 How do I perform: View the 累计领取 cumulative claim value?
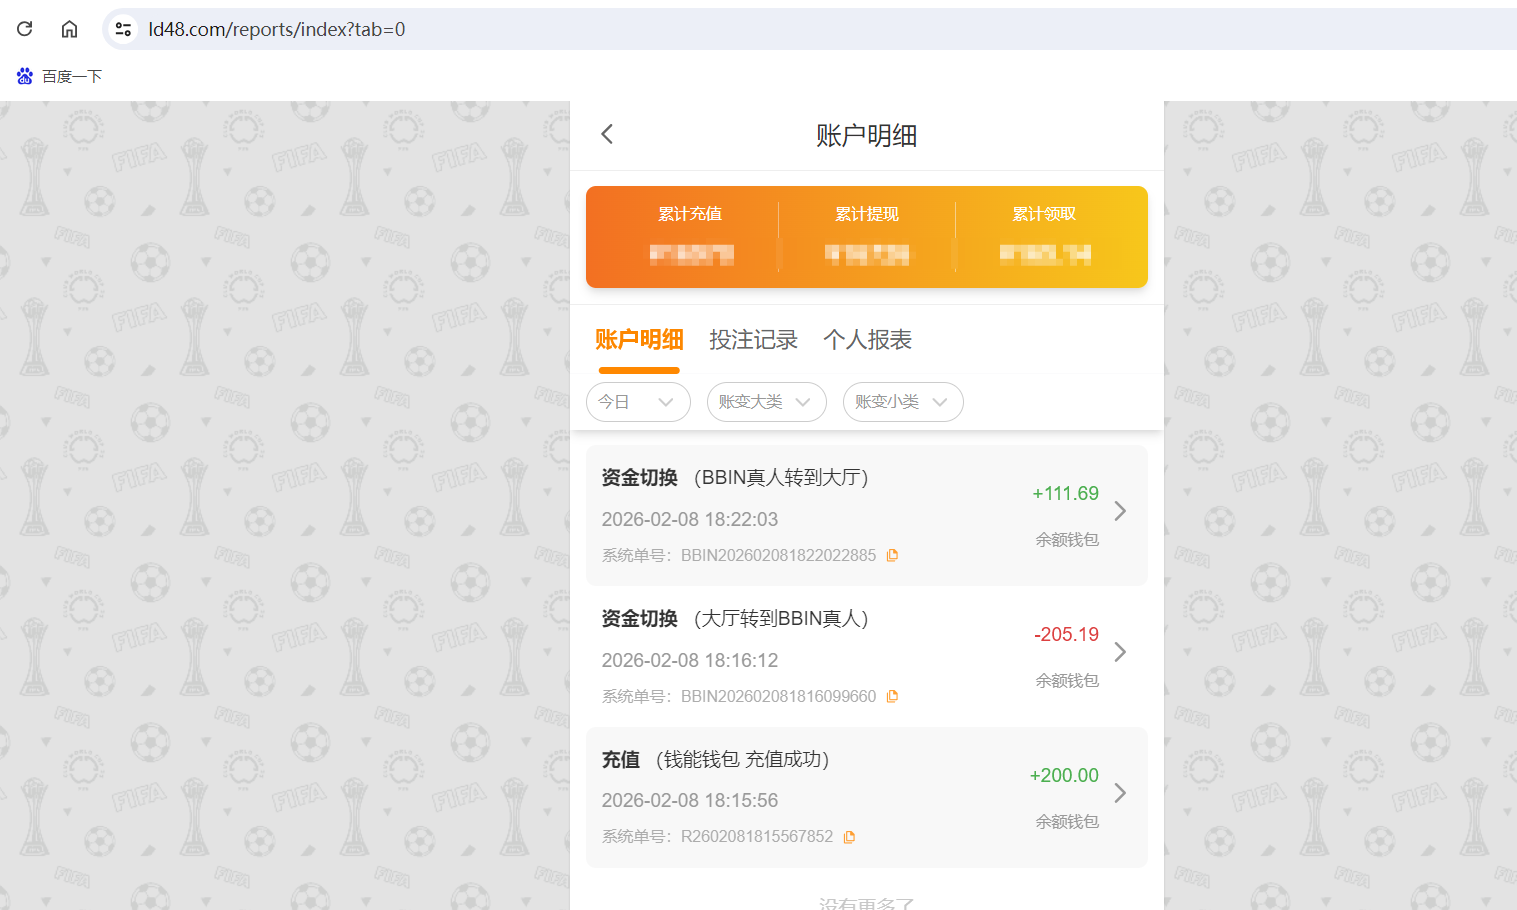pyautogui.click(x=1043, y=253)
